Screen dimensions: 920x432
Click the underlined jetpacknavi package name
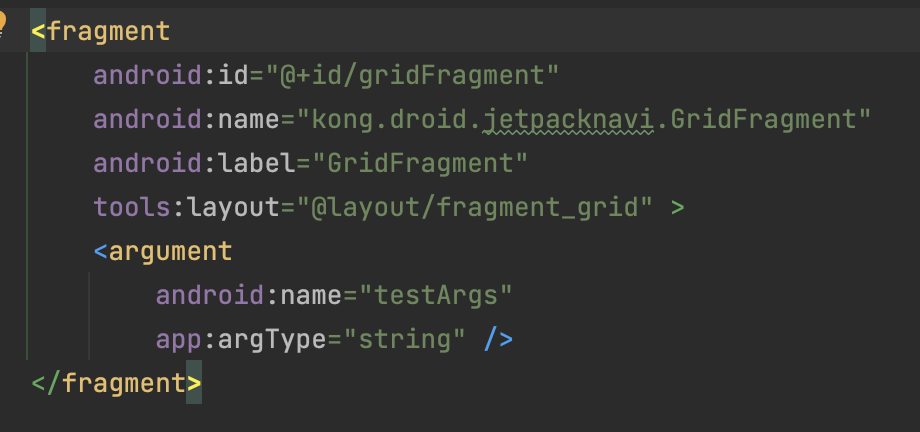567,120
